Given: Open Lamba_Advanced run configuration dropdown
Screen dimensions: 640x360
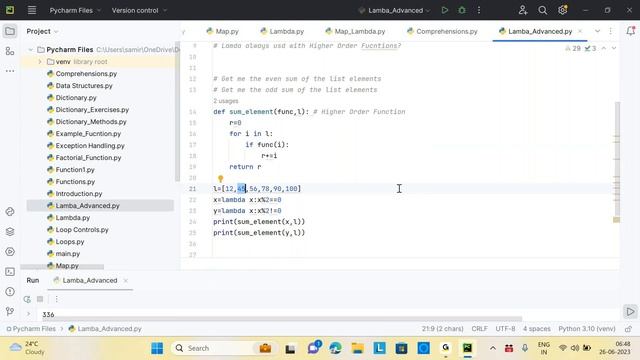Looking at the screenshot, I should 395,10.
